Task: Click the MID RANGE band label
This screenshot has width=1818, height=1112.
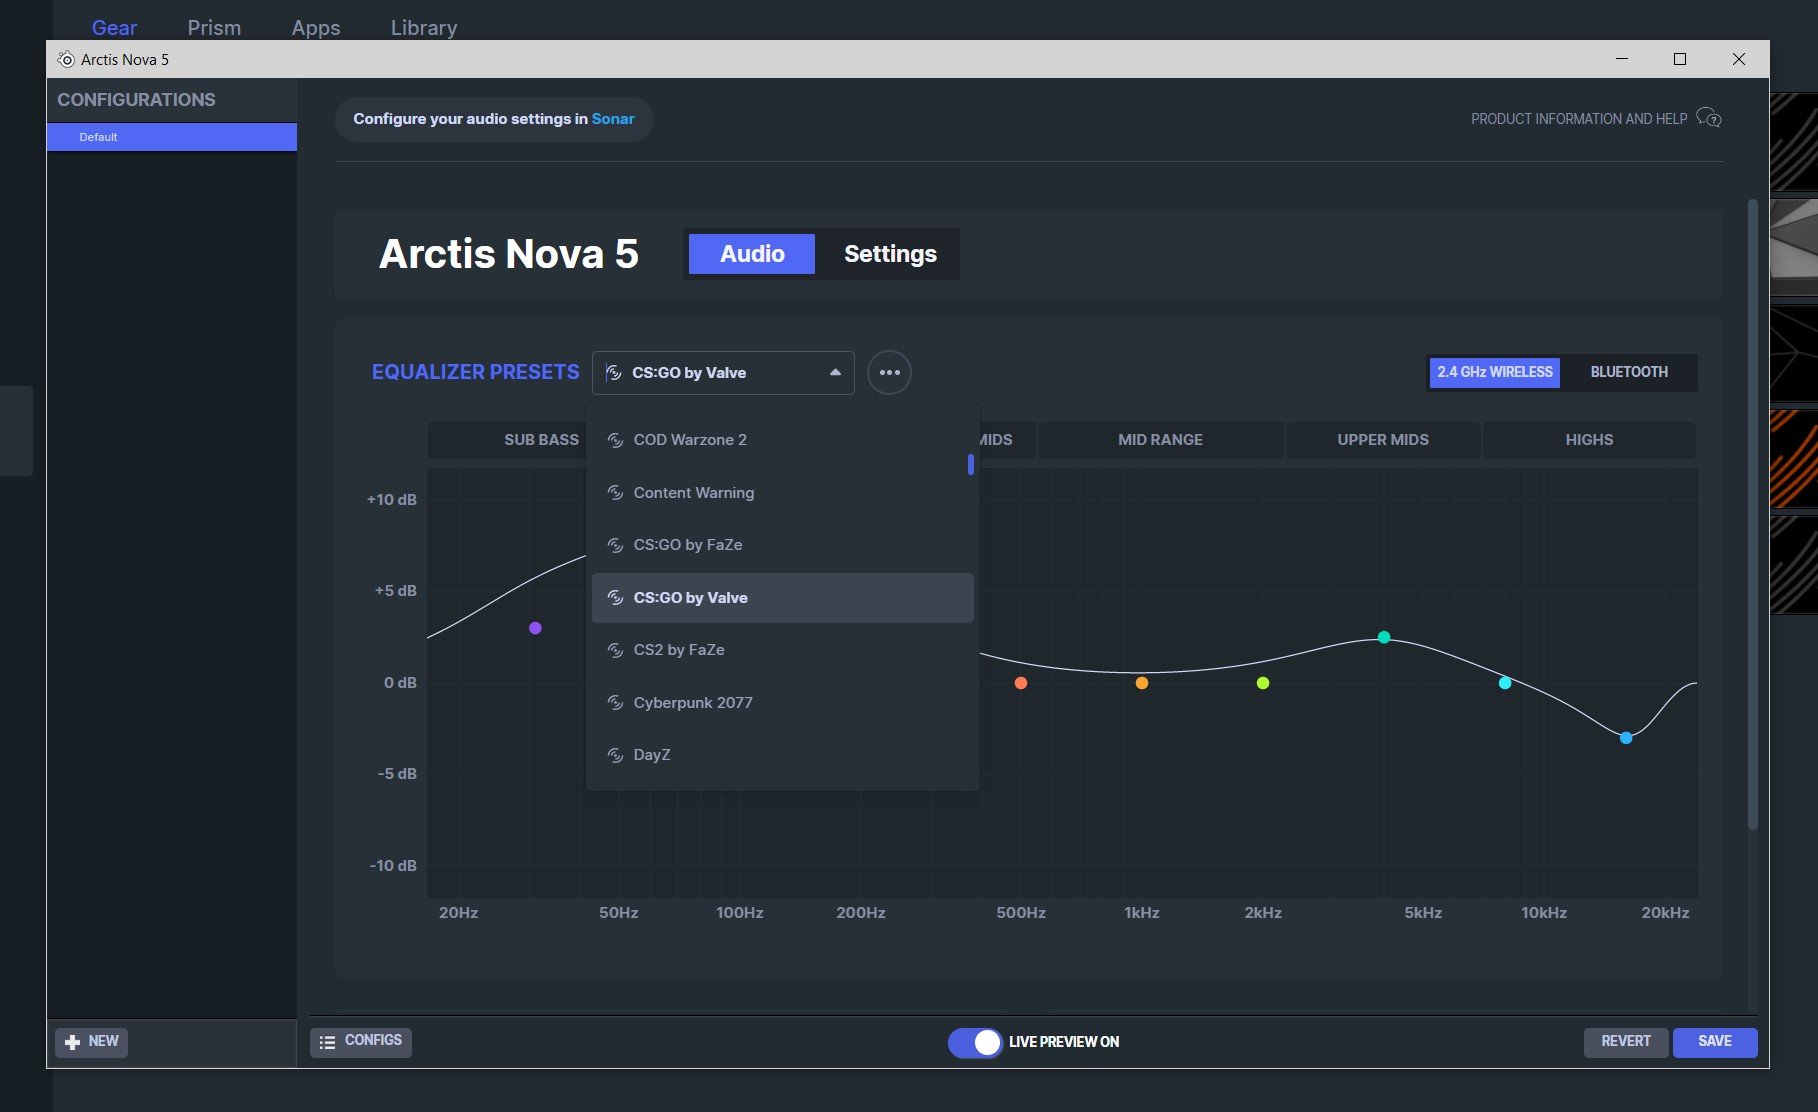Action: (1160, 440)
